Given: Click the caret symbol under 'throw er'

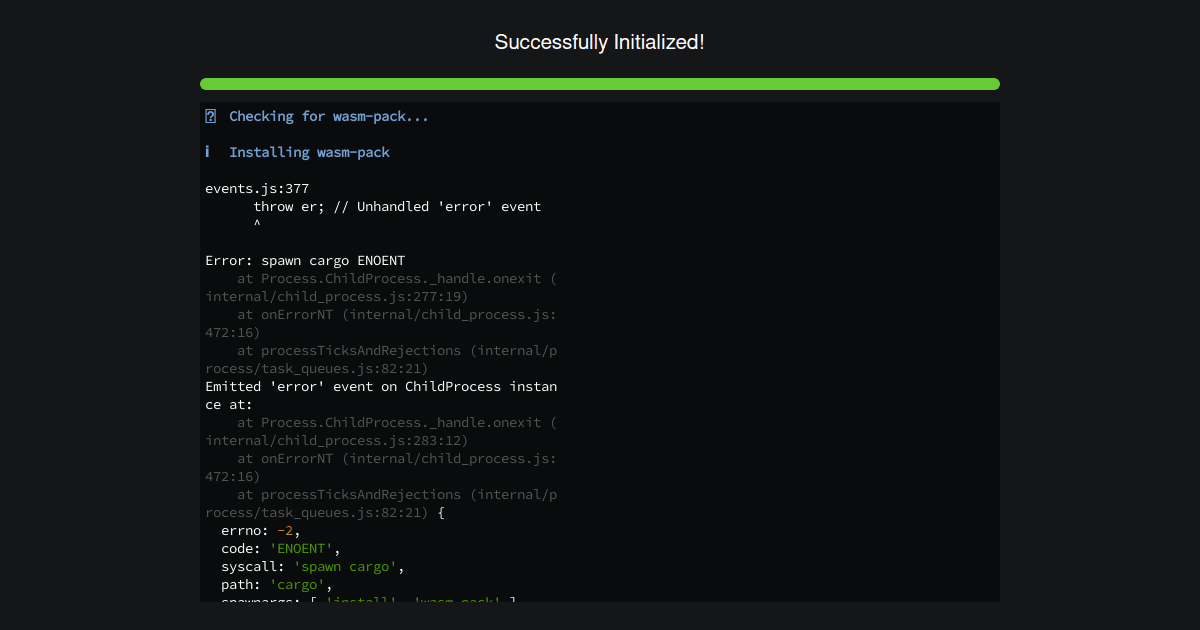Looking at the screenshot, I should 257,224.
